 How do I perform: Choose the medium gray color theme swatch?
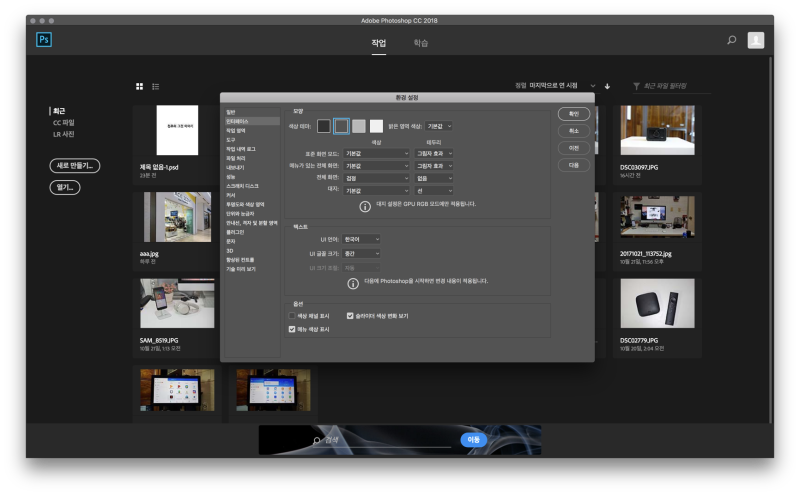click(359, 126)
